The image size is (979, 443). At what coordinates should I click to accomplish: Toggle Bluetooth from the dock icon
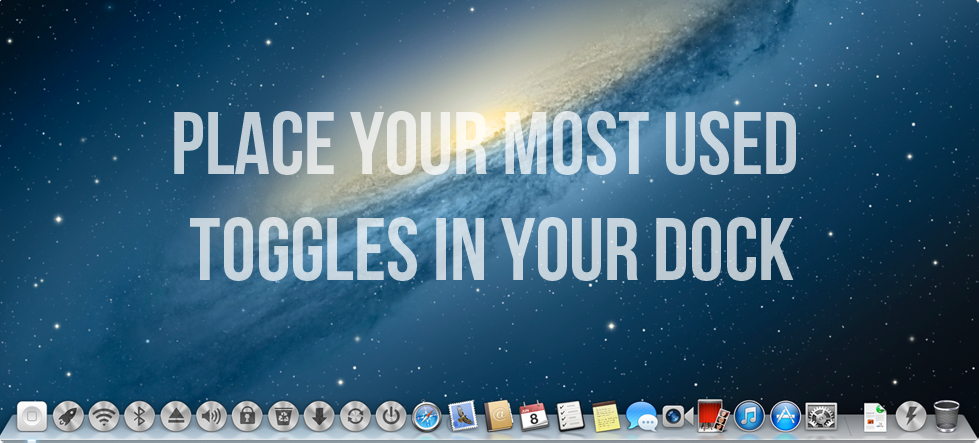click(x=140, y=416)
